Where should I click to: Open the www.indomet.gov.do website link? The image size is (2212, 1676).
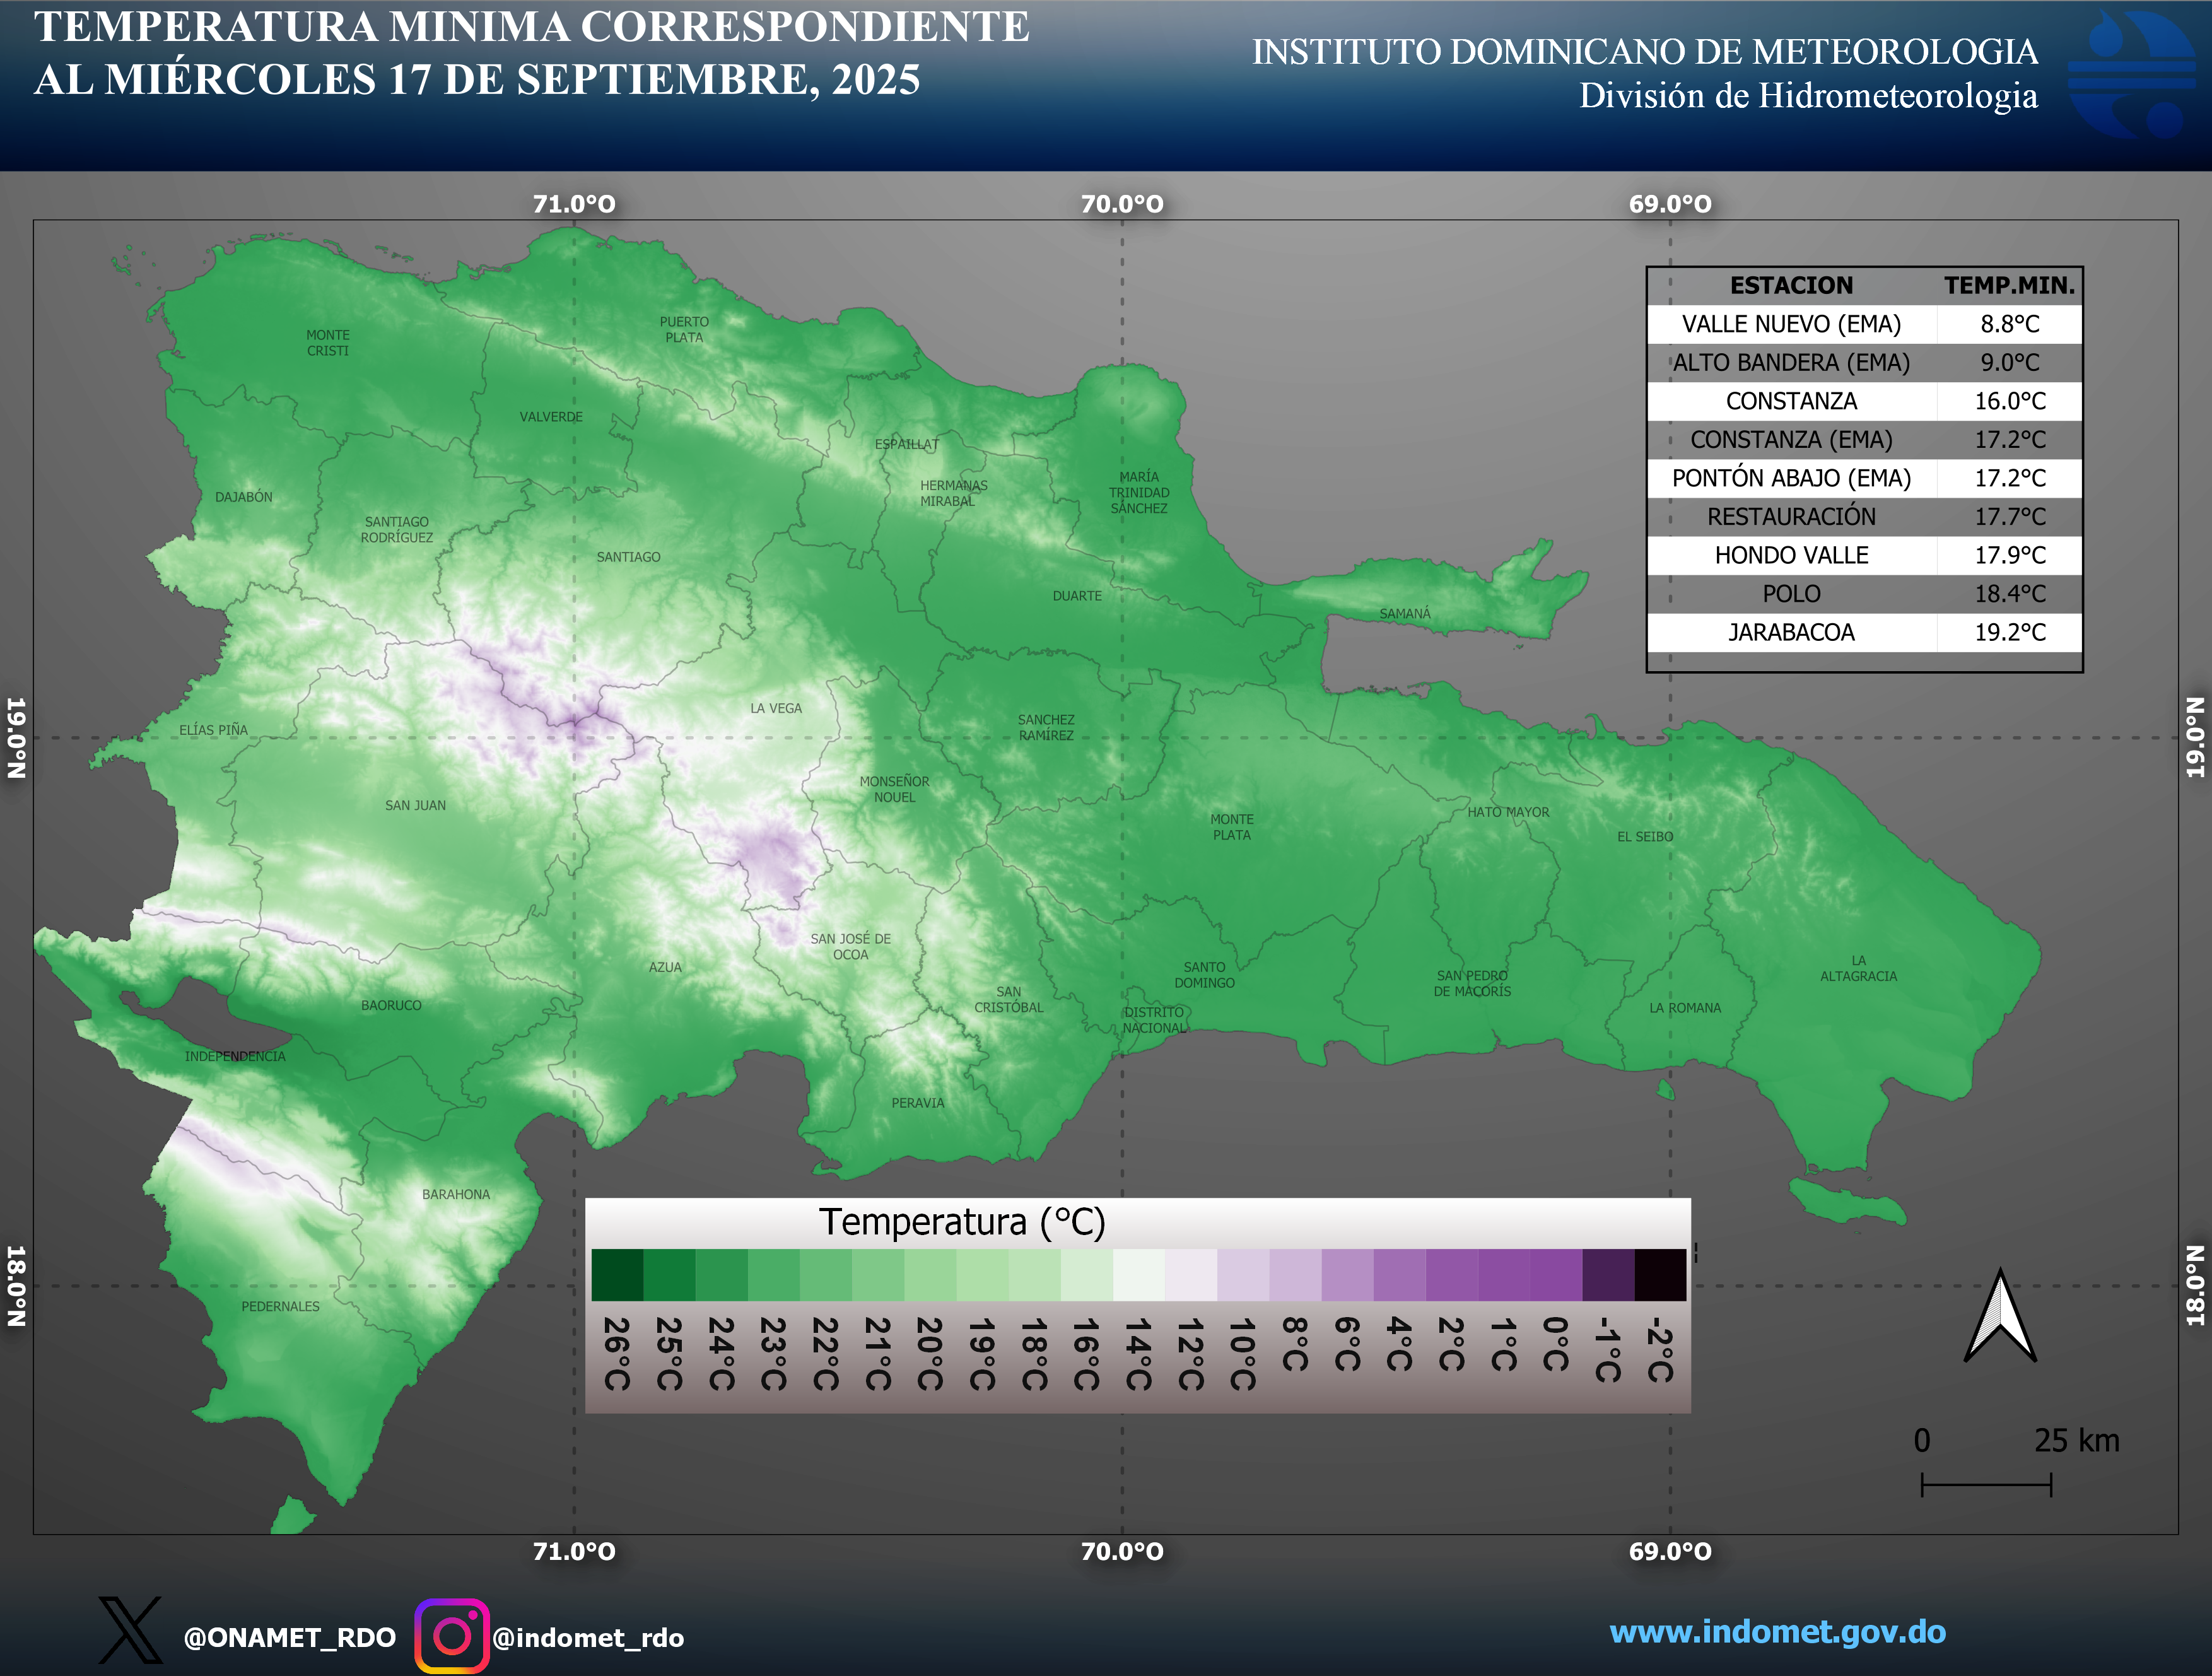tap(1777, 1631)
